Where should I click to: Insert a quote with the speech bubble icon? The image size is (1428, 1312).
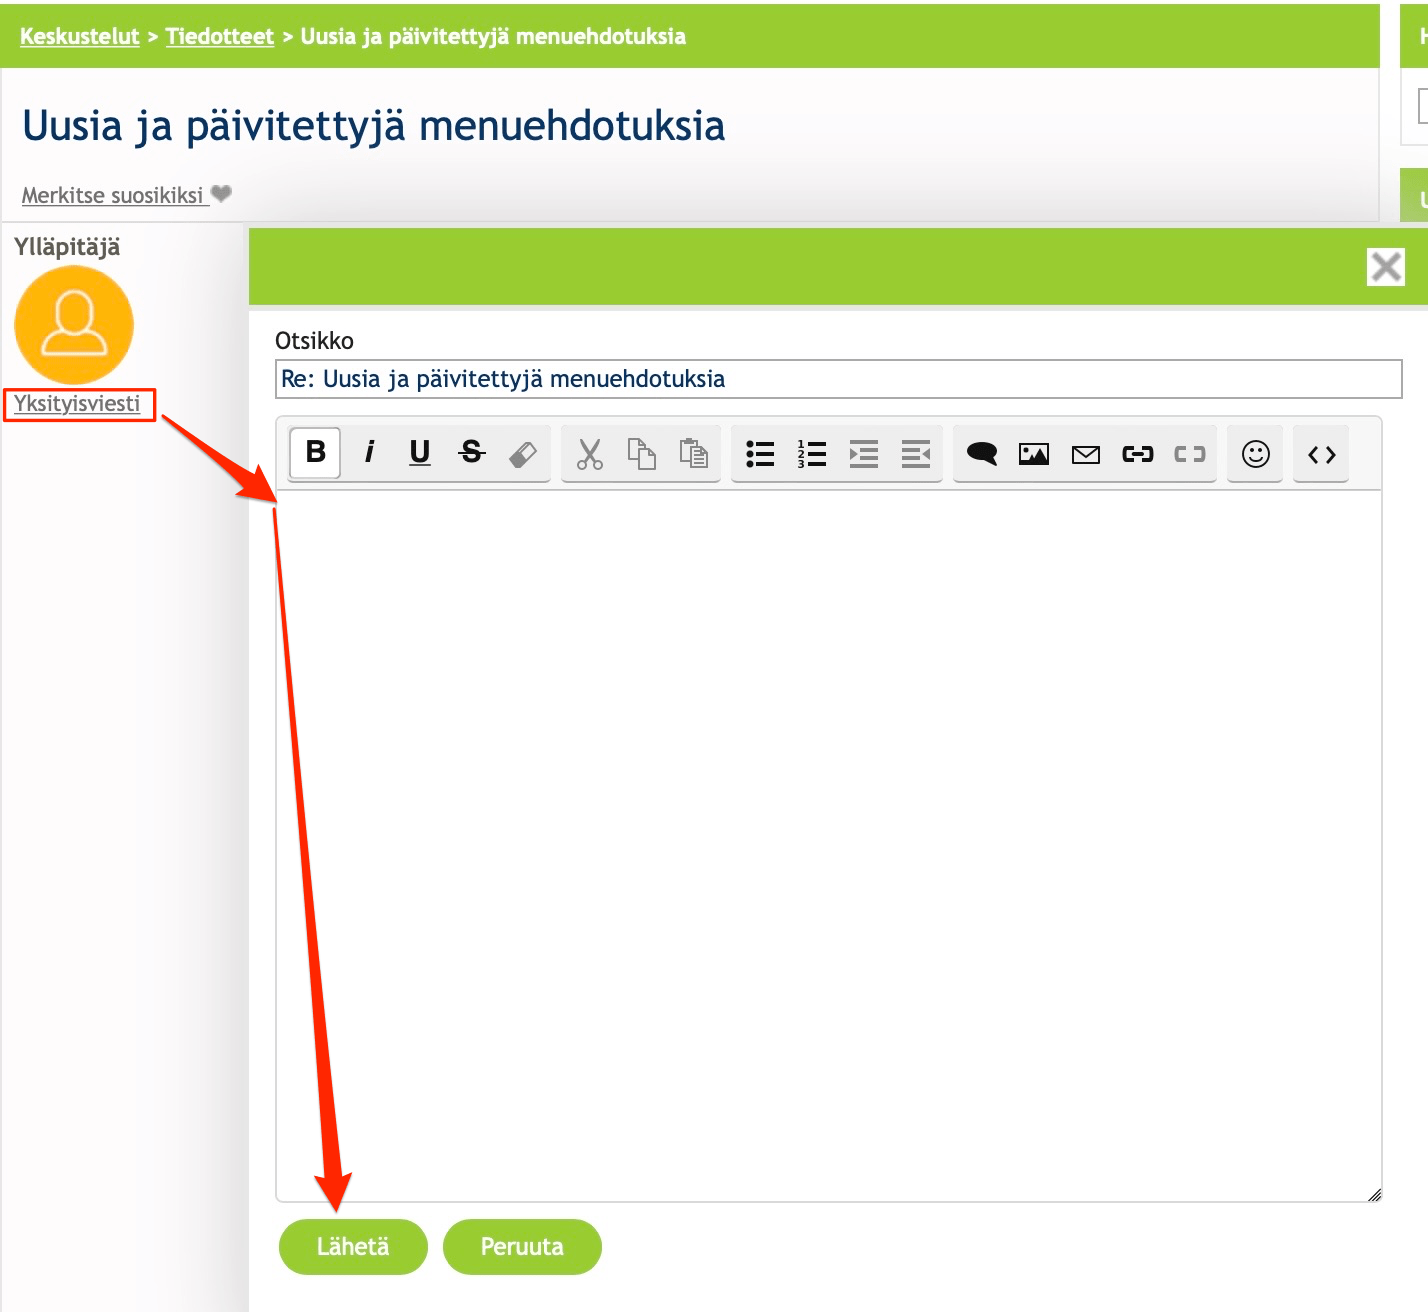[x=984, y=453]
